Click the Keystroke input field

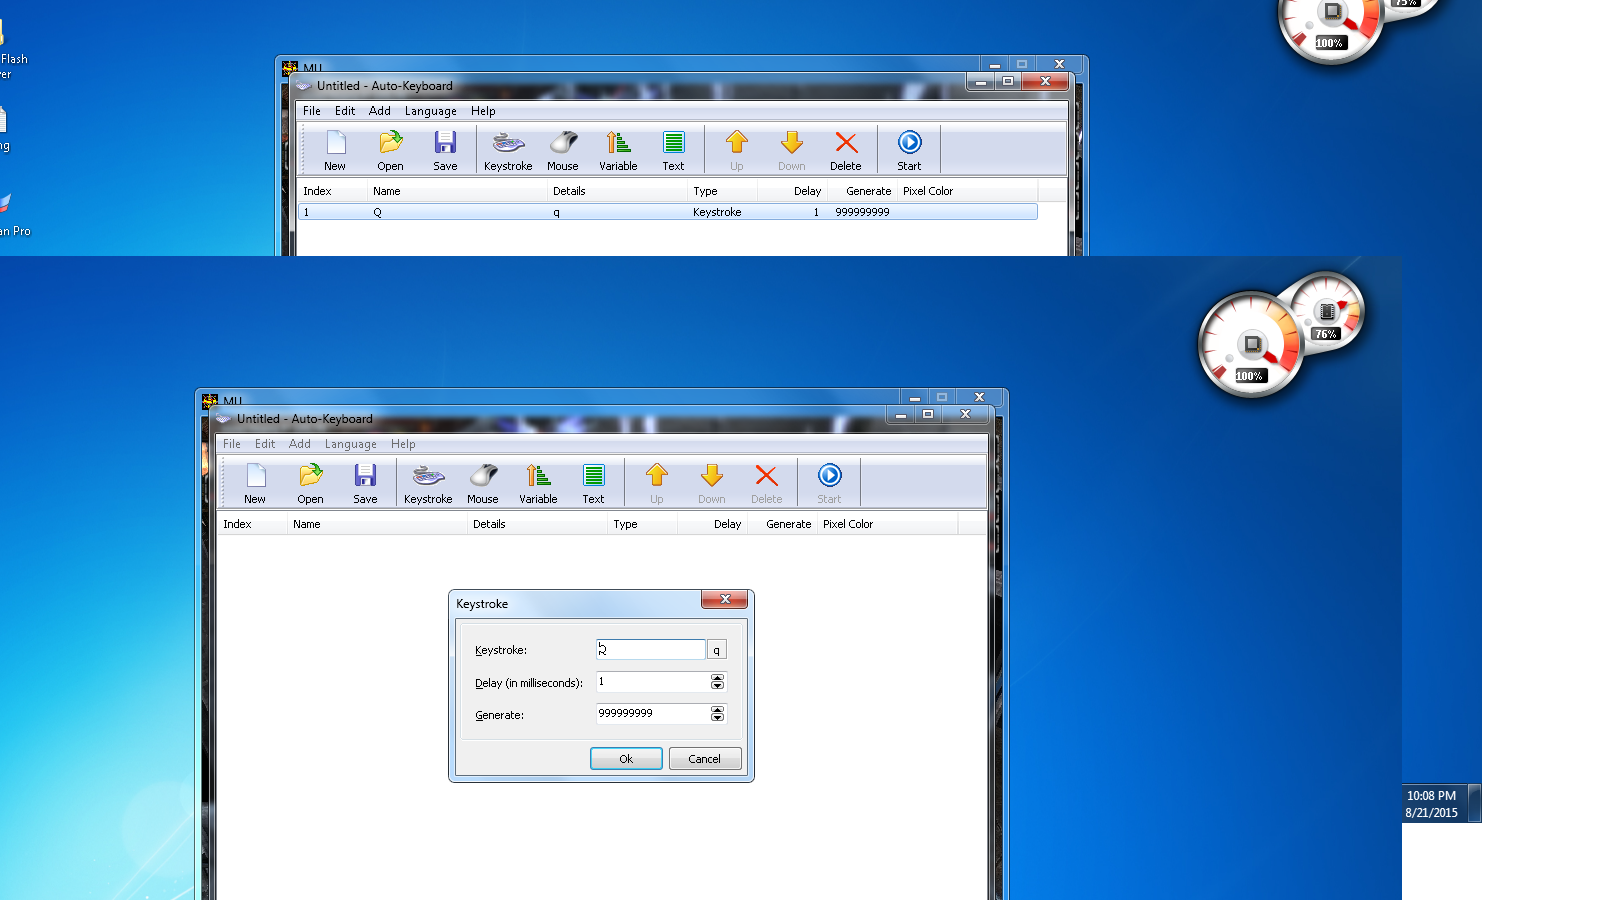(x=650, y=650)
